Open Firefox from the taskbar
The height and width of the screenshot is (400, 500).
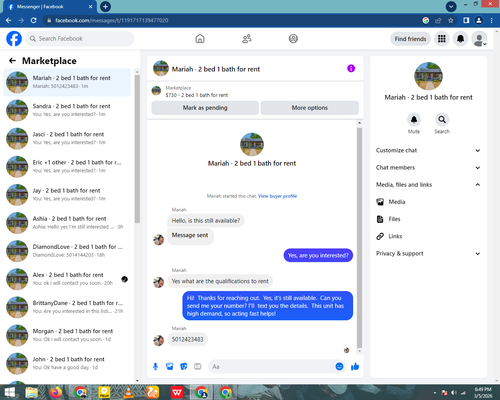coord(56,393)
